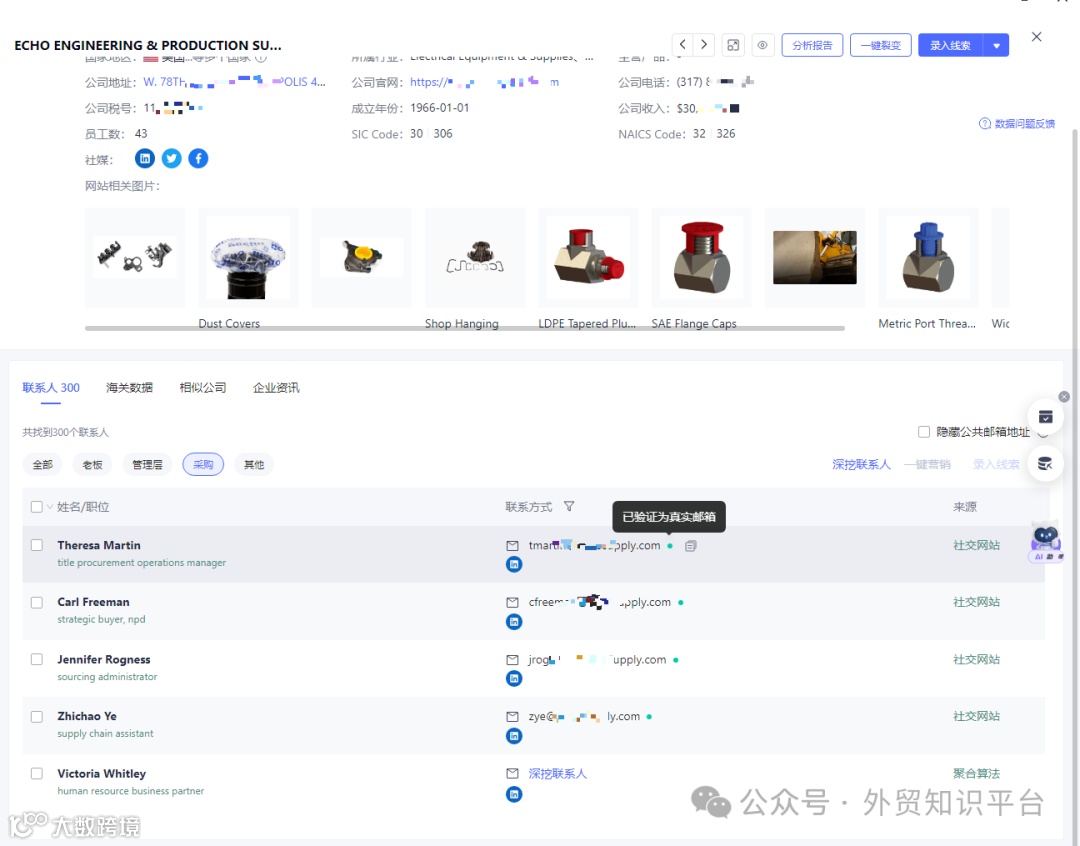The image size is (1080, 846).
Task: Check the Carl Freeman row checkbox
Action: pos(37,602)
